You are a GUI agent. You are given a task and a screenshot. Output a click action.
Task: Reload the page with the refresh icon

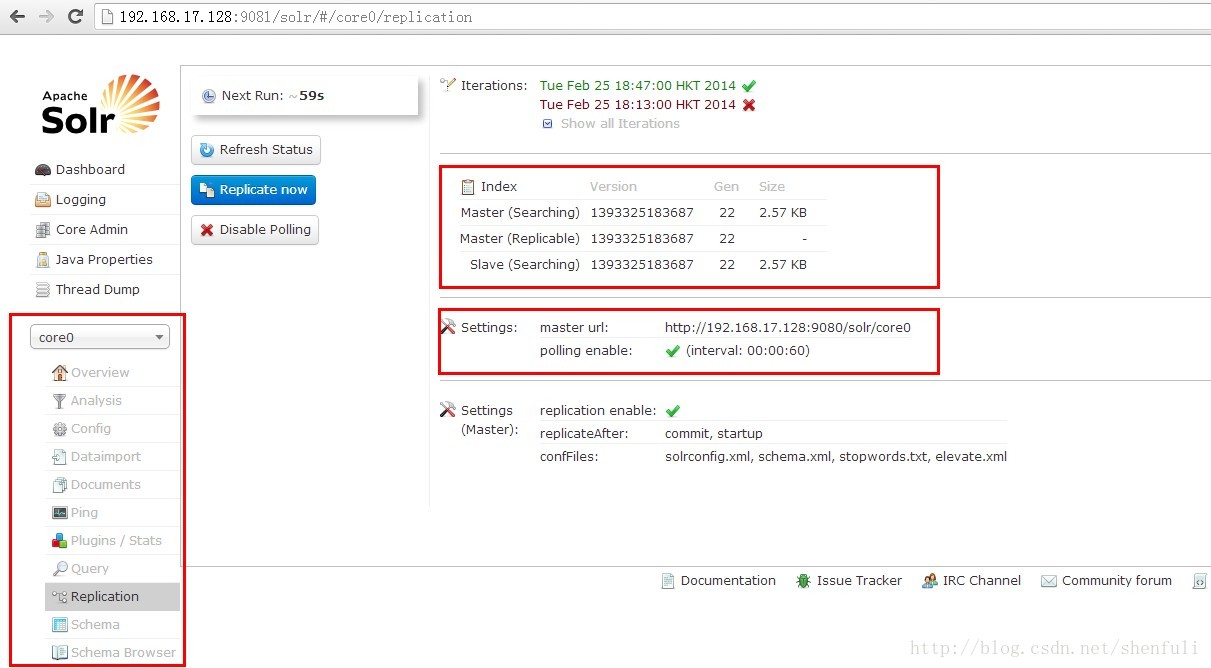[75, 16]
